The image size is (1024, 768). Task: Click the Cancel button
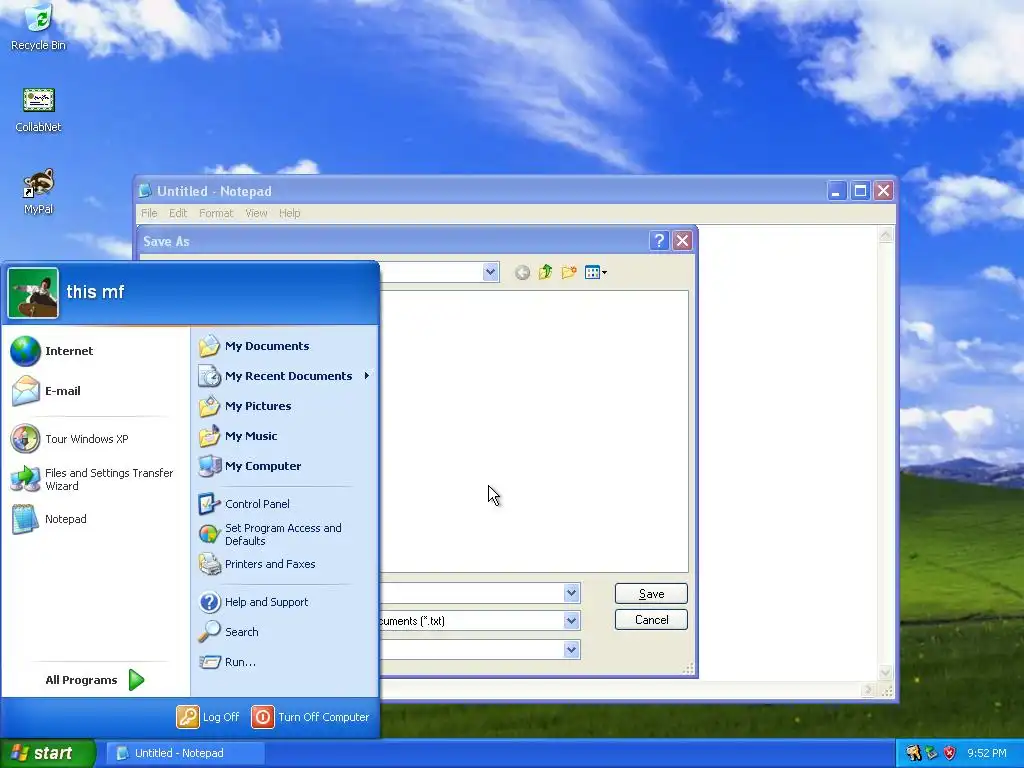(651, 620)
